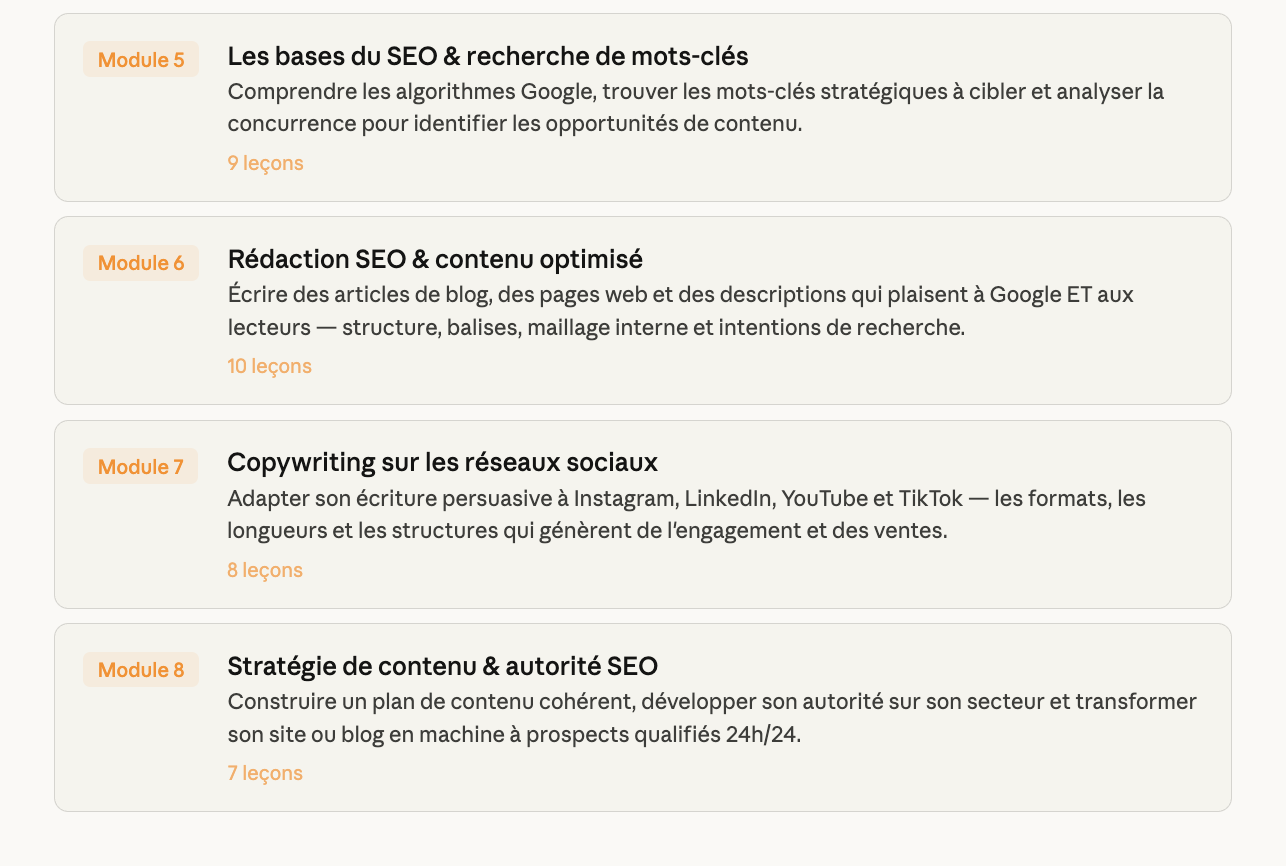Open "Les bases du SEO & recherche de mots-clés" title
This screenshot has height=866, width=1286.
pos(488,56)
